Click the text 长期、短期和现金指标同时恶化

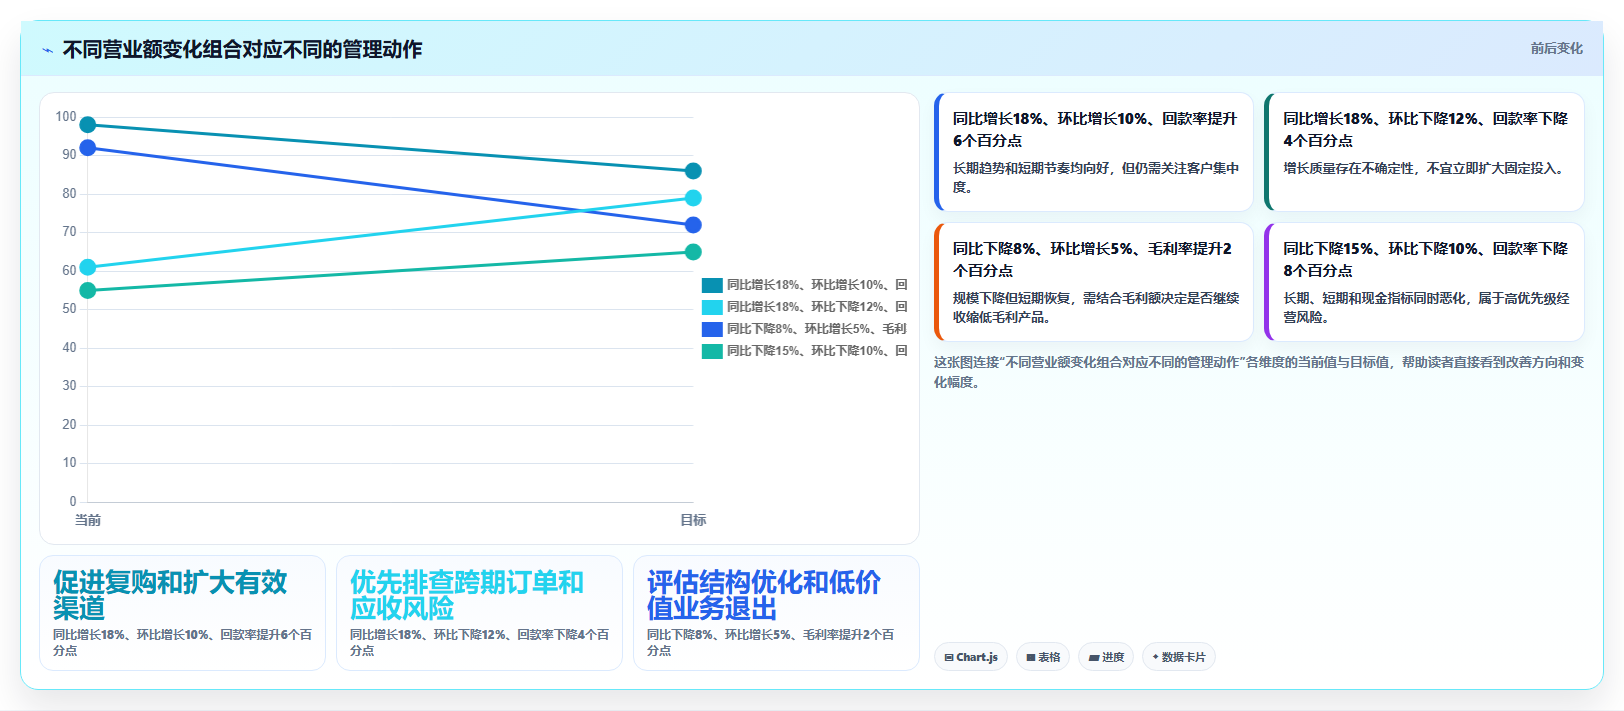1375,298
